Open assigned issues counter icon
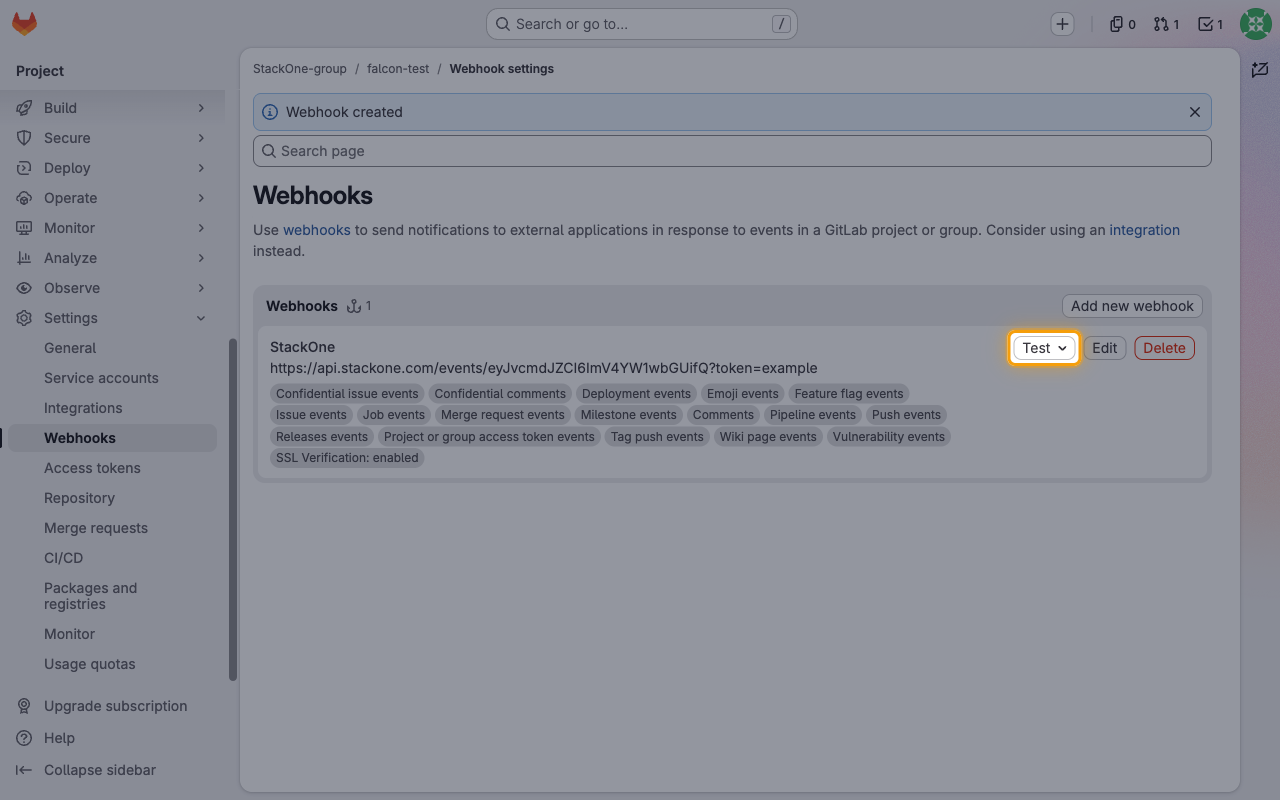The image size is (1280, 800). click(x=1123, y=24)
